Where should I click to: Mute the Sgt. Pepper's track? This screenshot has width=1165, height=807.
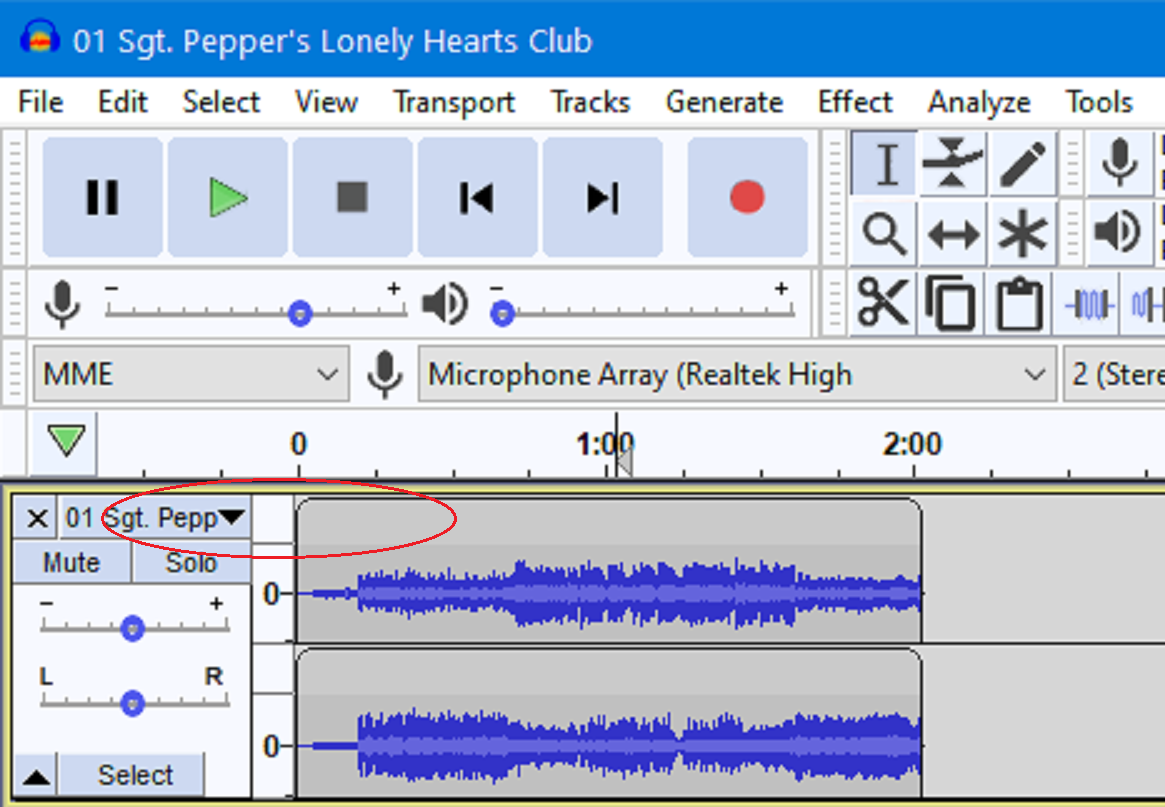[x=71, y=562]
